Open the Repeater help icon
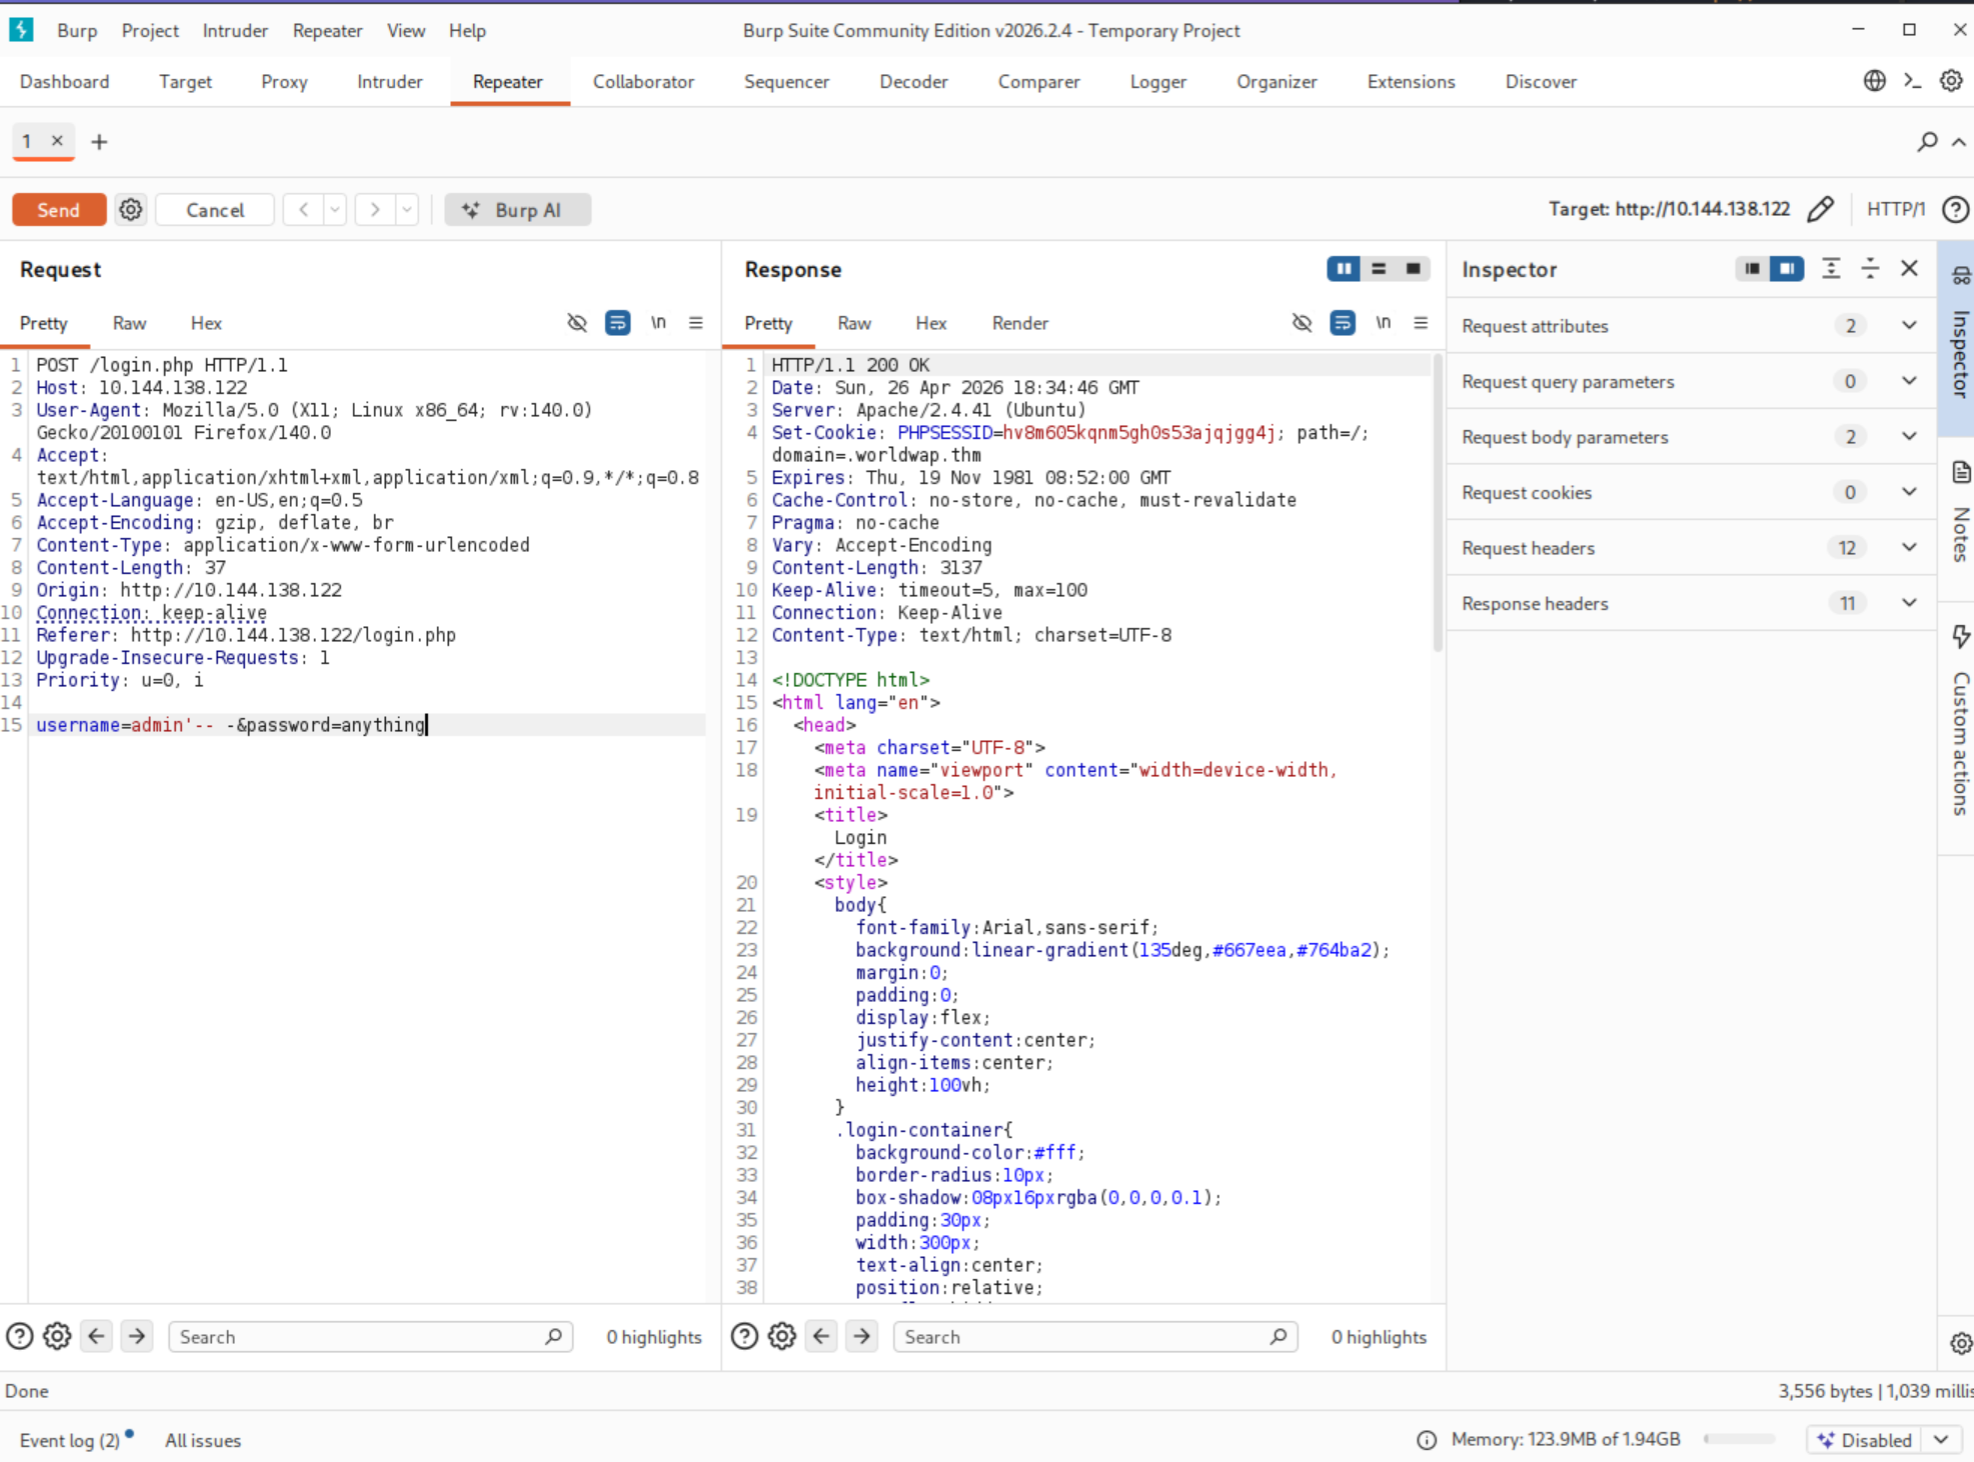 (x=1955, y=209)
